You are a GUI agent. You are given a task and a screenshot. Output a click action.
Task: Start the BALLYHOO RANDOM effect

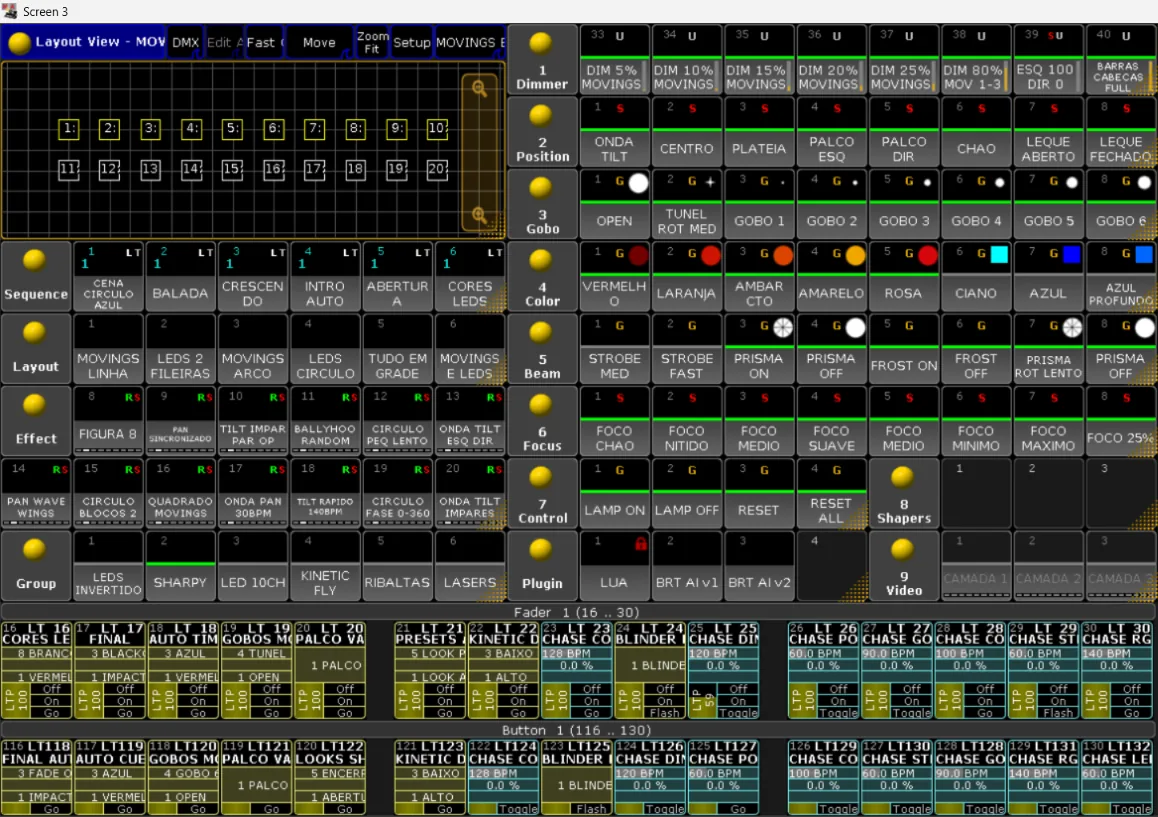click(x=325, y=421)
